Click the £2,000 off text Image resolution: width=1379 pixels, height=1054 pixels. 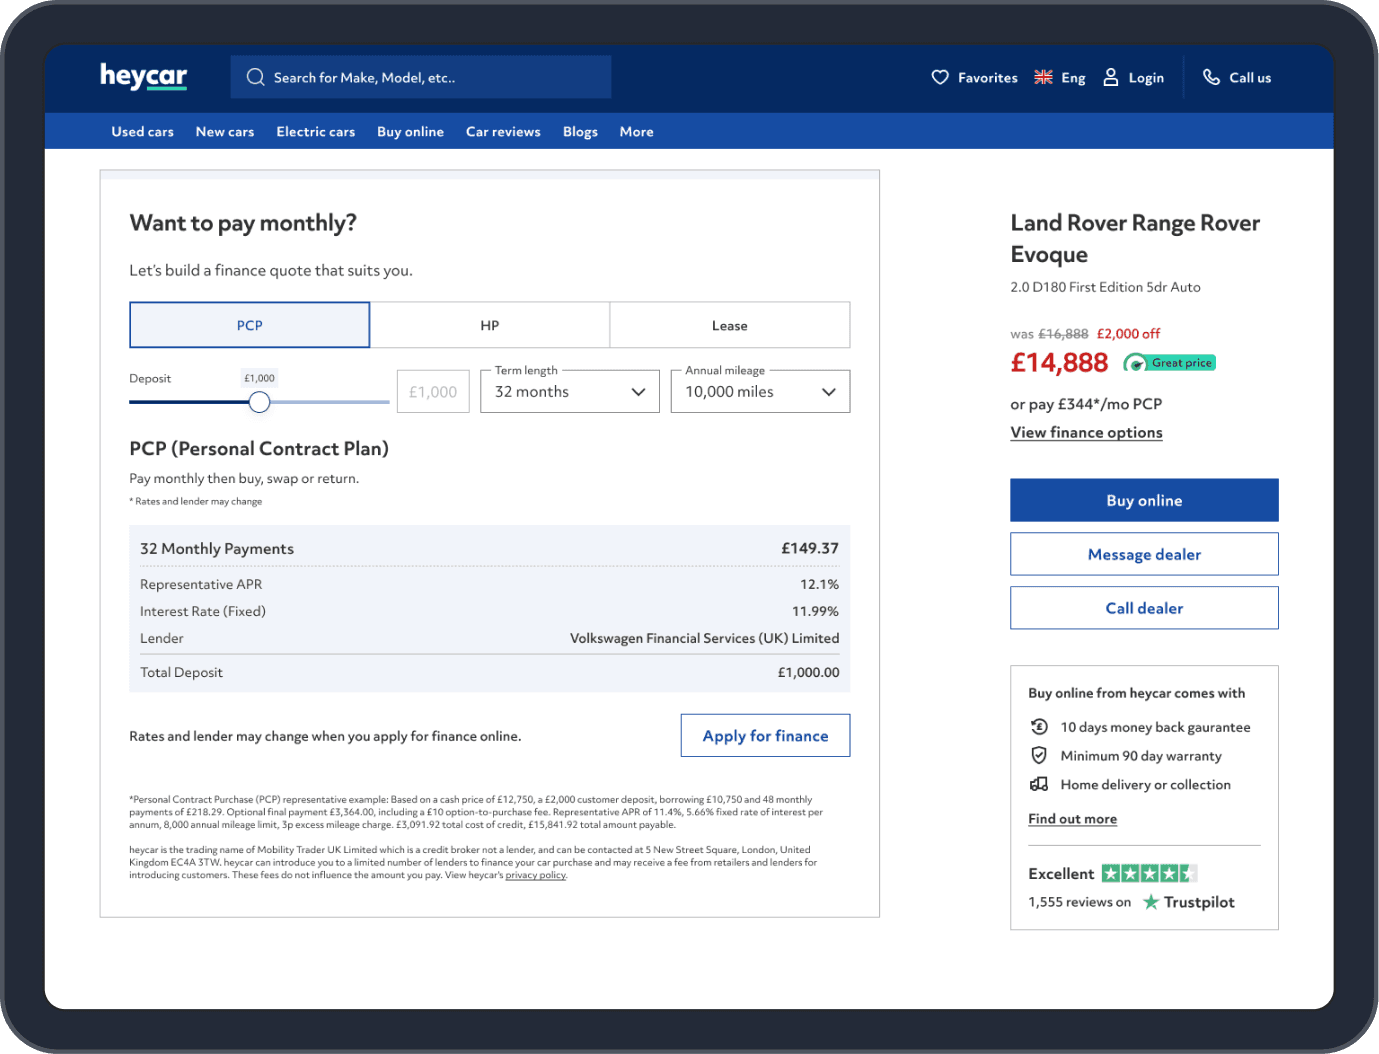[1128, 334]
